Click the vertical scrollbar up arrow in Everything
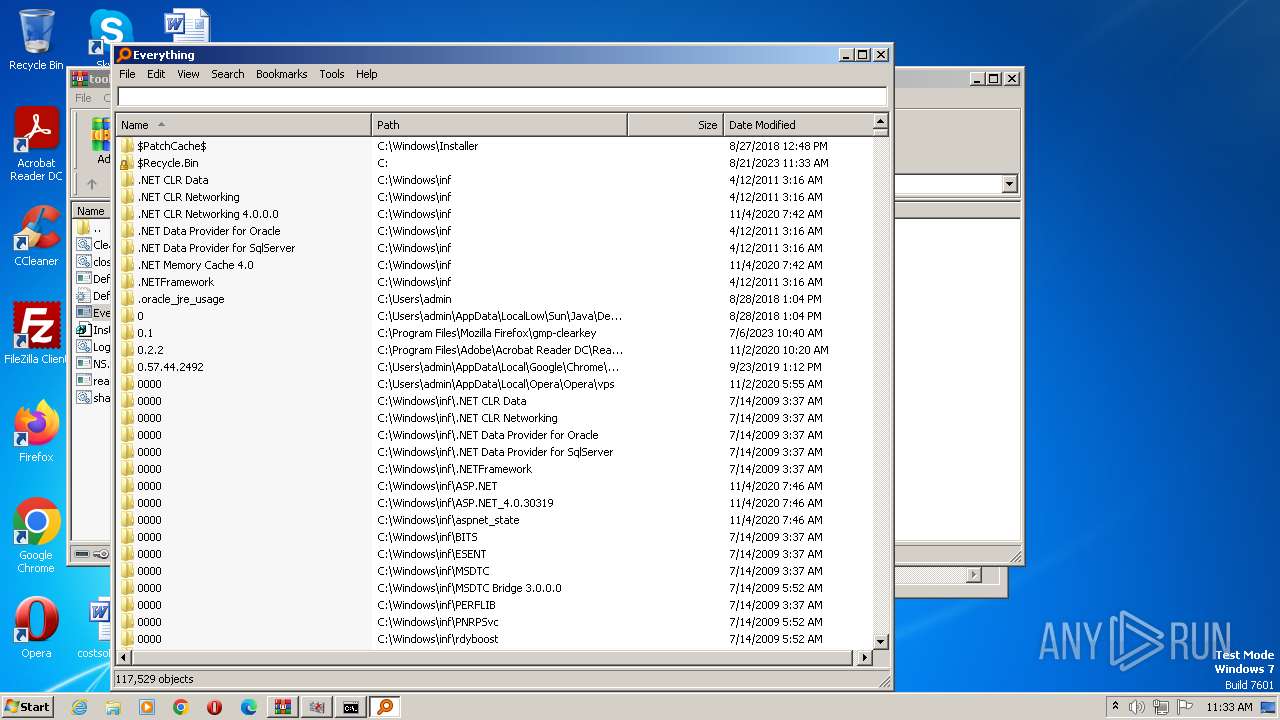 click(x=880, y=122)
